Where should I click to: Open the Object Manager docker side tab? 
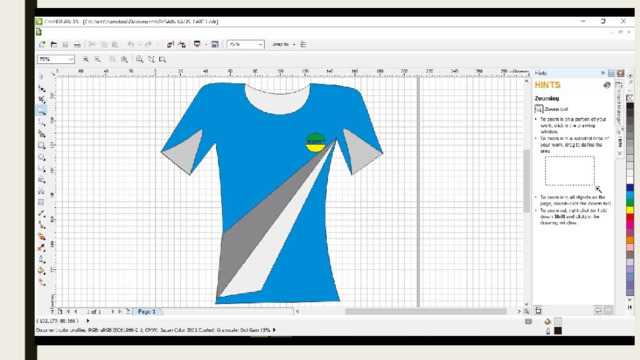[x=619, y=103]
